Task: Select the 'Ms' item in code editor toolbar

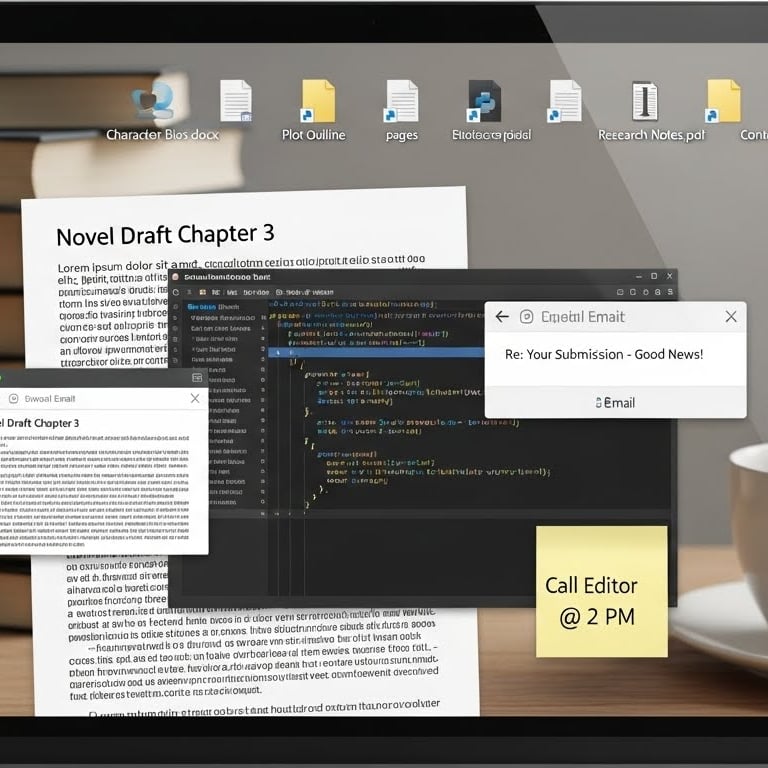Action: pos(232,292)
